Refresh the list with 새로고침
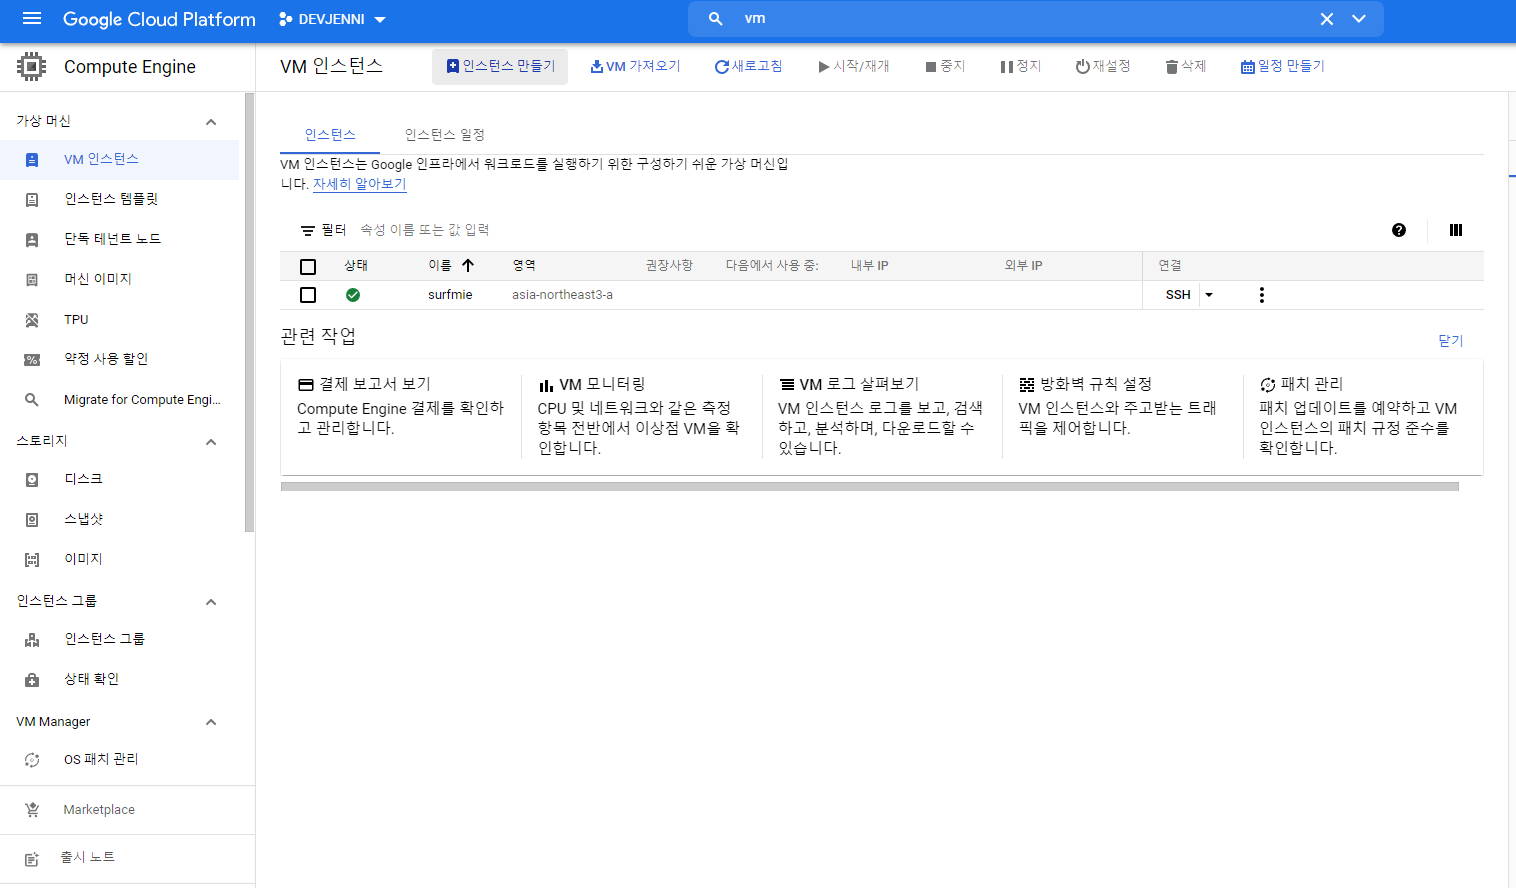This screenshot has width=1516, height=890. coord(748,66)
